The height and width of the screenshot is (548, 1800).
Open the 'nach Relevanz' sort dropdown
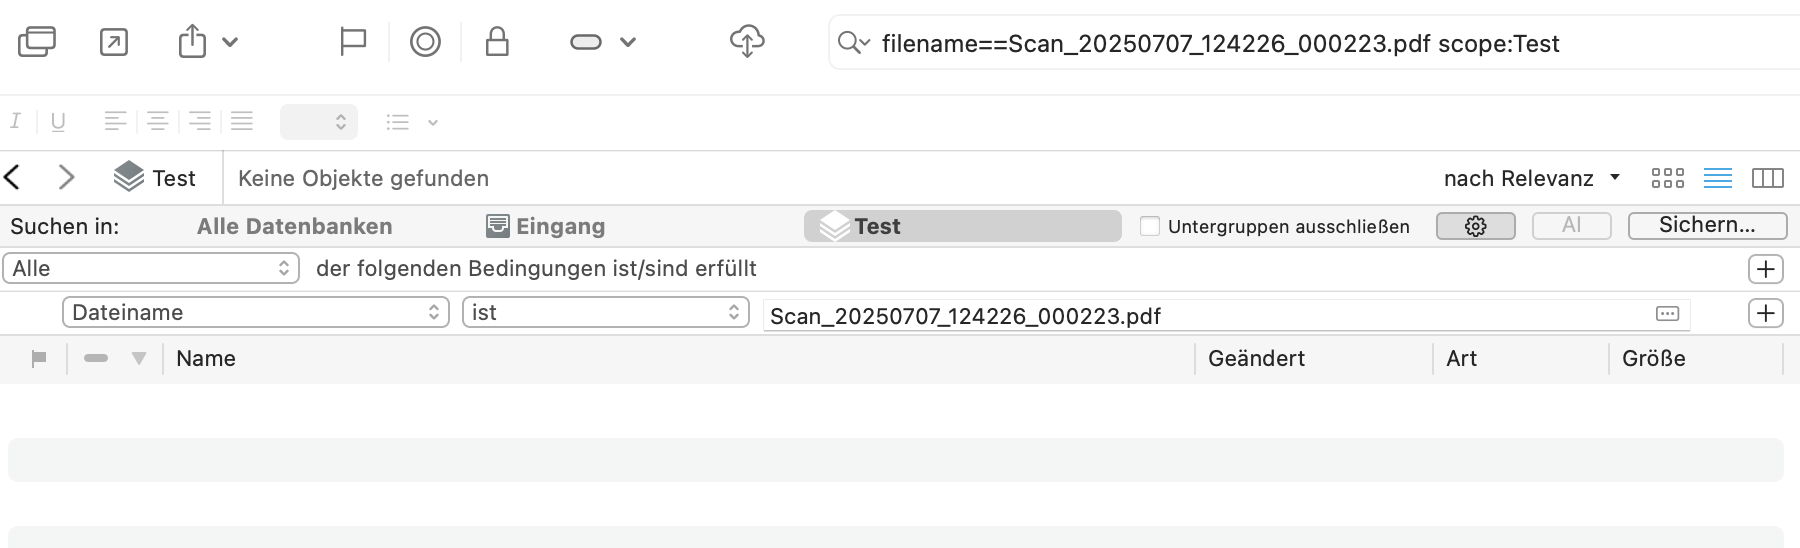(1531, 178)
